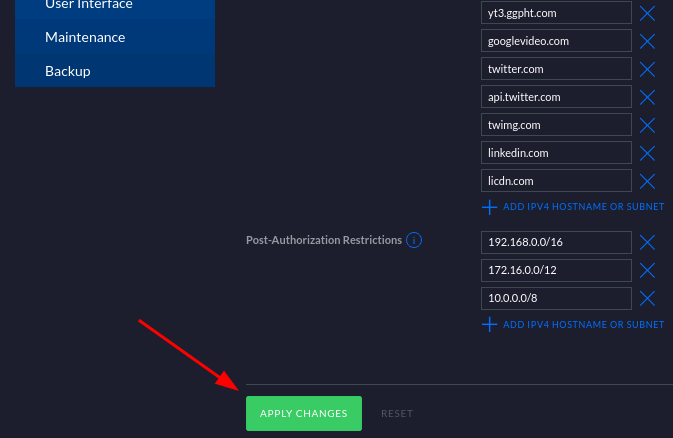The width and height of the screenshot is (673, 438).
Task: Edit the twitter.com hostname field
Action: pos(555,69)
